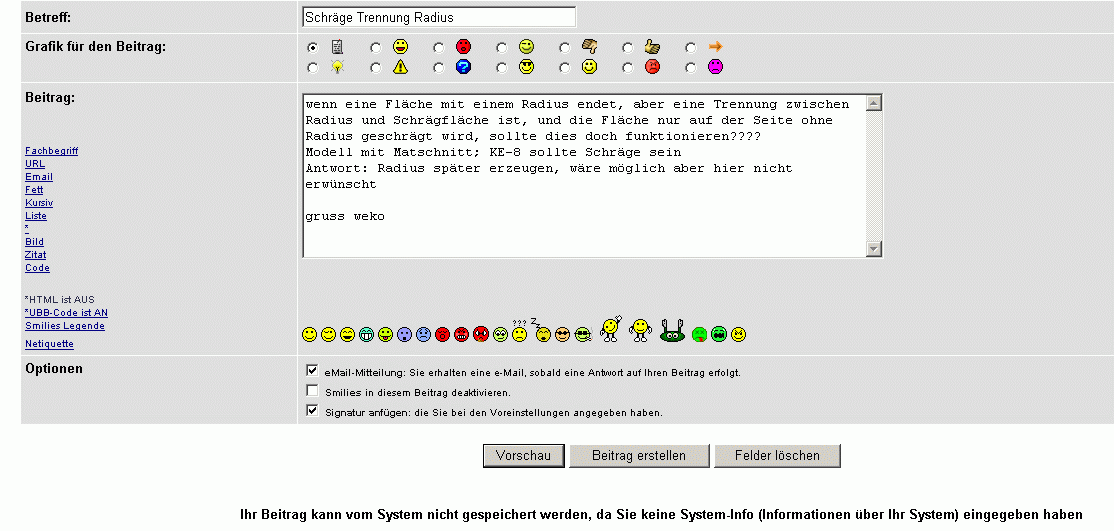
Task: Select radio button for thumbs-down graphic
Action: 564,48
